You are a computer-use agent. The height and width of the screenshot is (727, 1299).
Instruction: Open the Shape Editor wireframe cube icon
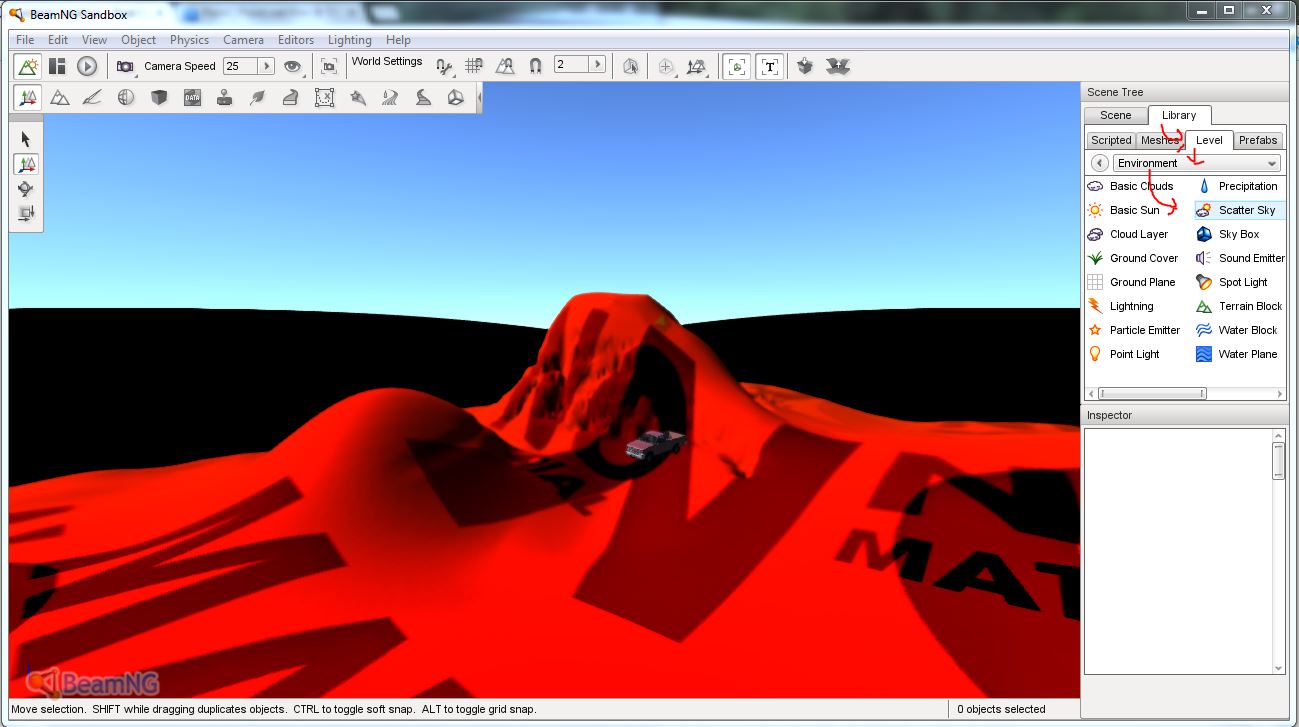coord(456,97)
